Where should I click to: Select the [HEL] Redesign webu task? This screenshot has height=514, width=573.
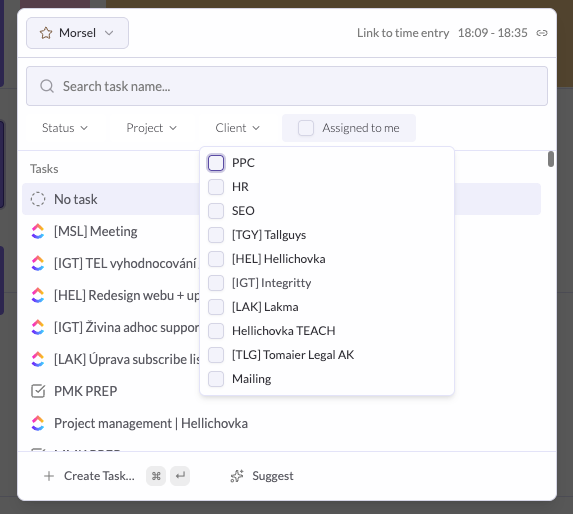(126, 296)
